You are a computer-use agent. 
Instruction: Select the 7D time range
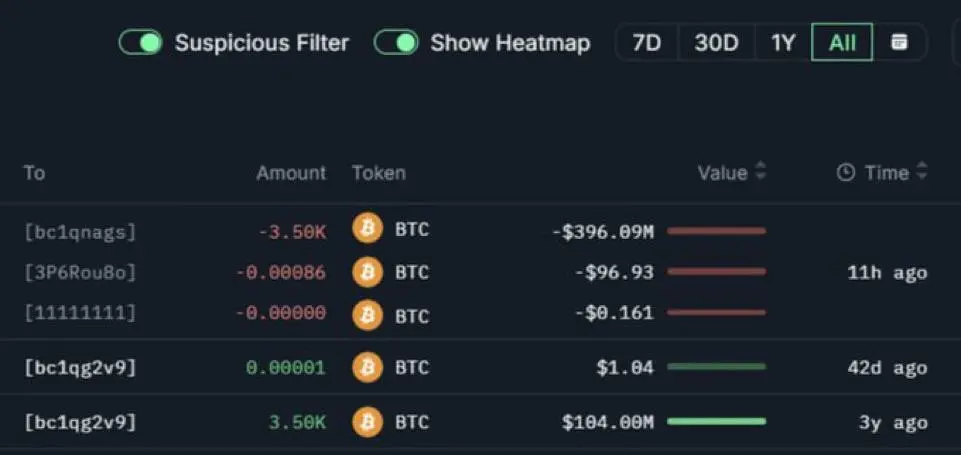pos(647,42)
